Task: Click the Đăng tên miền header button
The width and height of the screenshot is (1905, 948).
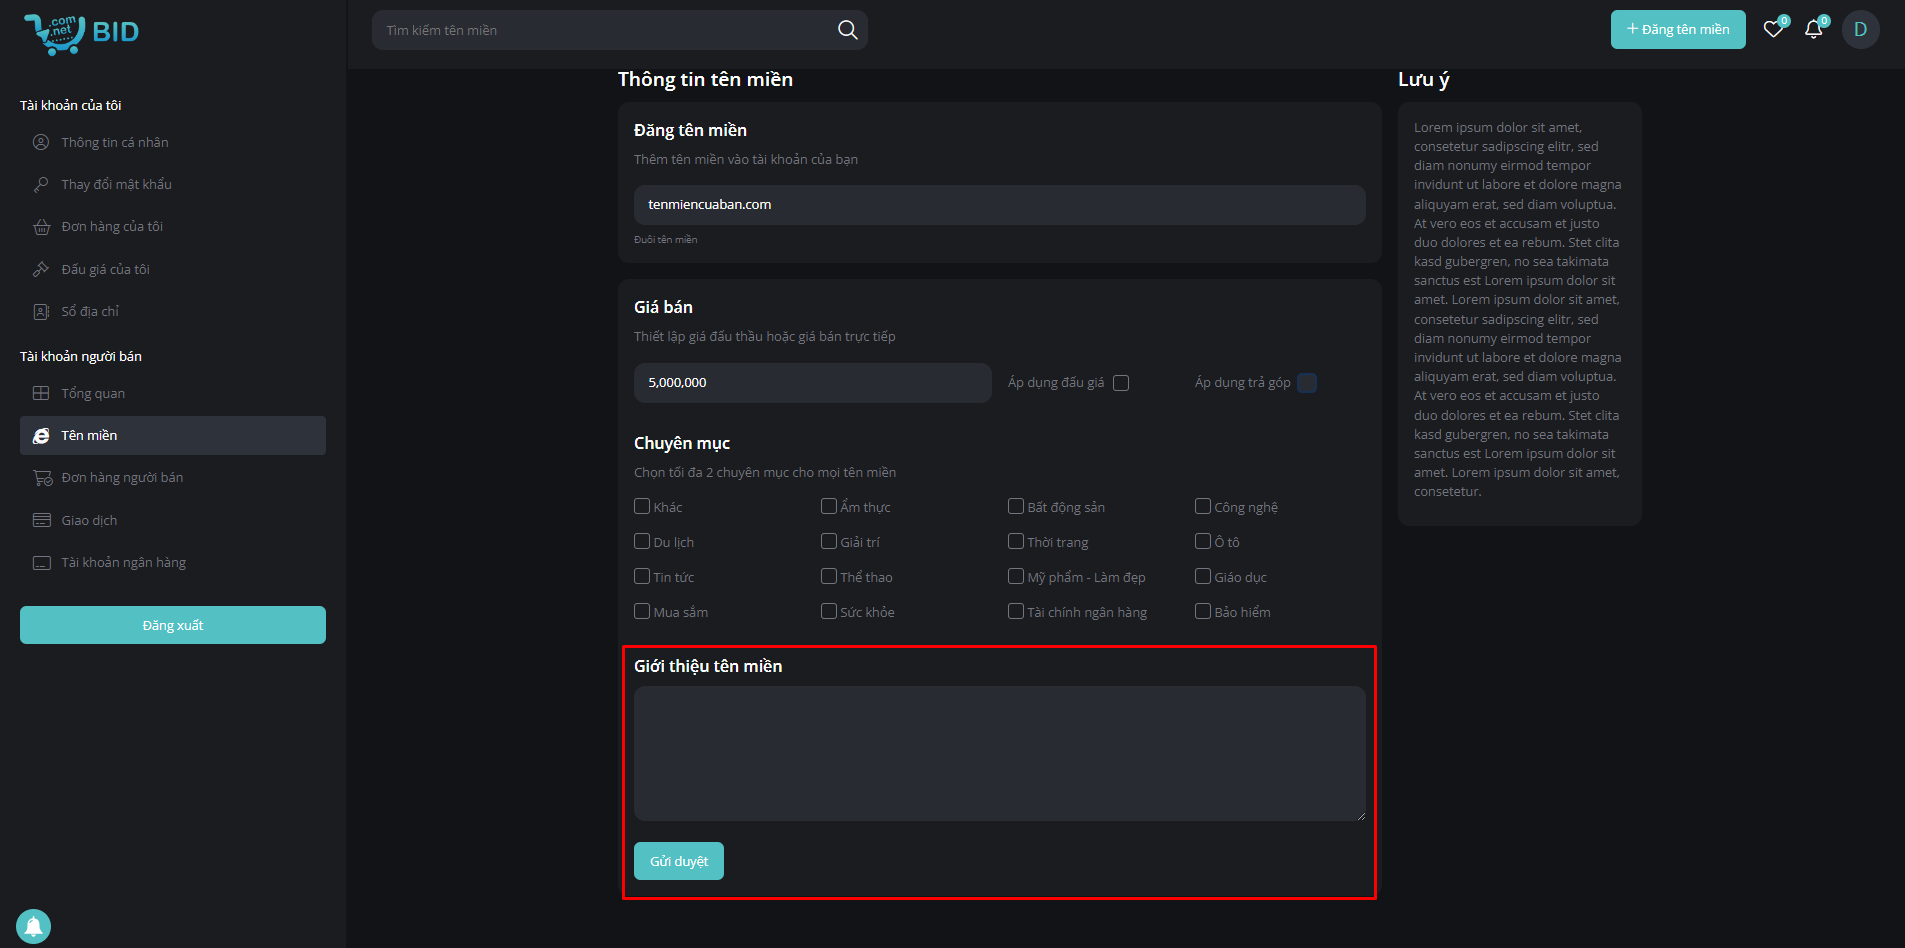Action: click(1677, 30)
